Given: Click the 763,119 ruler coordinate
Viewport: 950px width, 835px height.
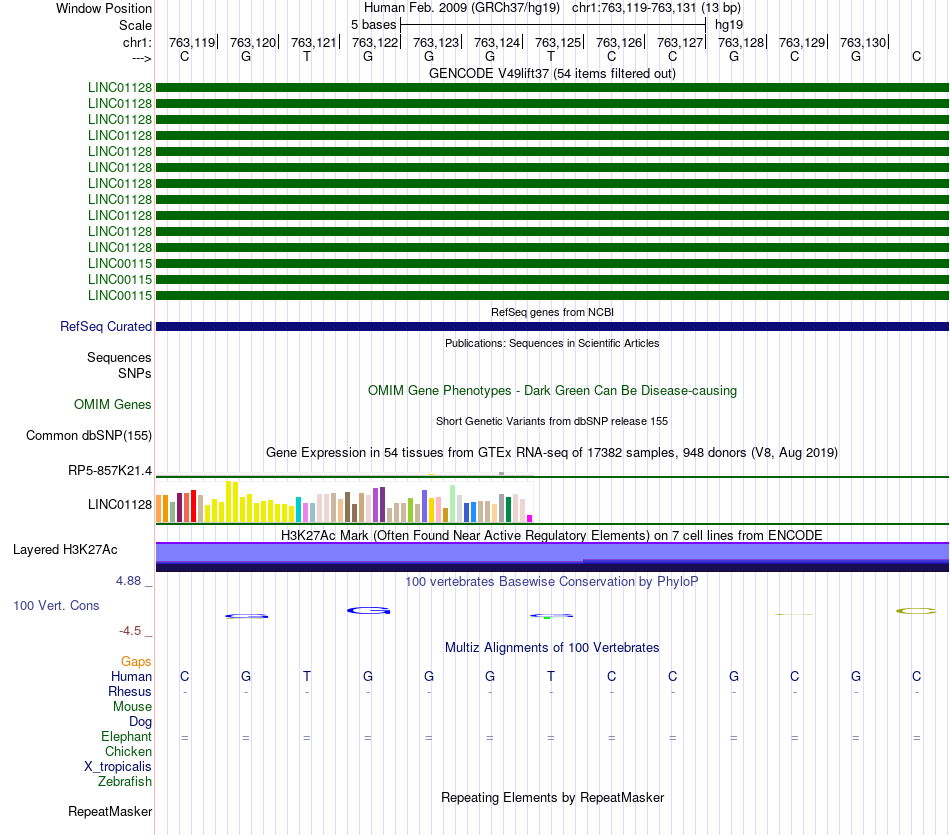Looking at the screenshot, I should (192, 42).
